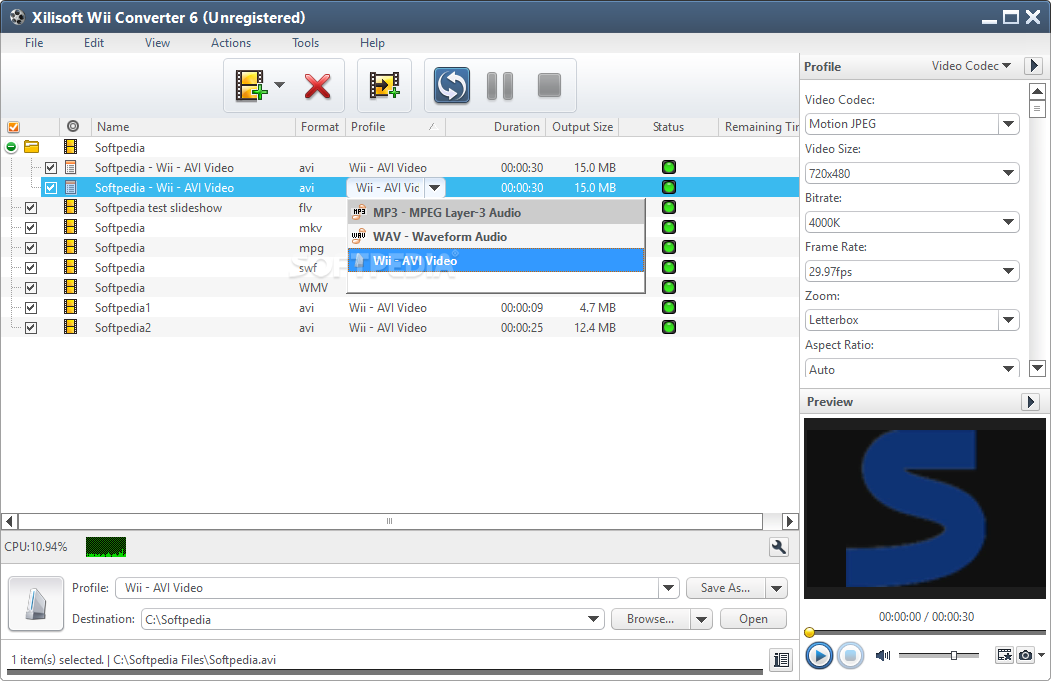Click the folder icon of Softpedia group
The image size is (1051, 681).
(32, 146)
